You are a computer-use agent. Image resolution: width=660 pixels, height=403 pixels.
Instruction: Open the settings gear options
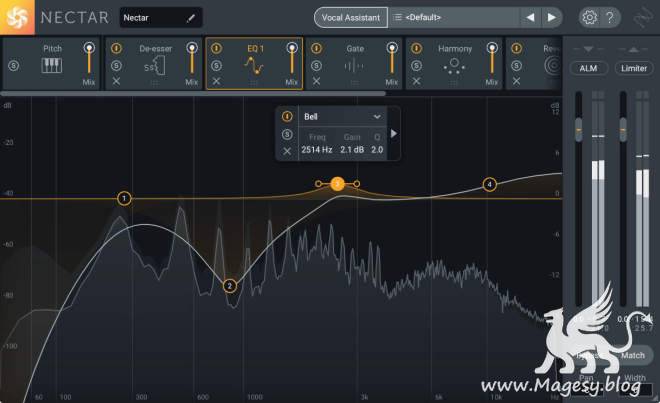(x=589, y=18)
